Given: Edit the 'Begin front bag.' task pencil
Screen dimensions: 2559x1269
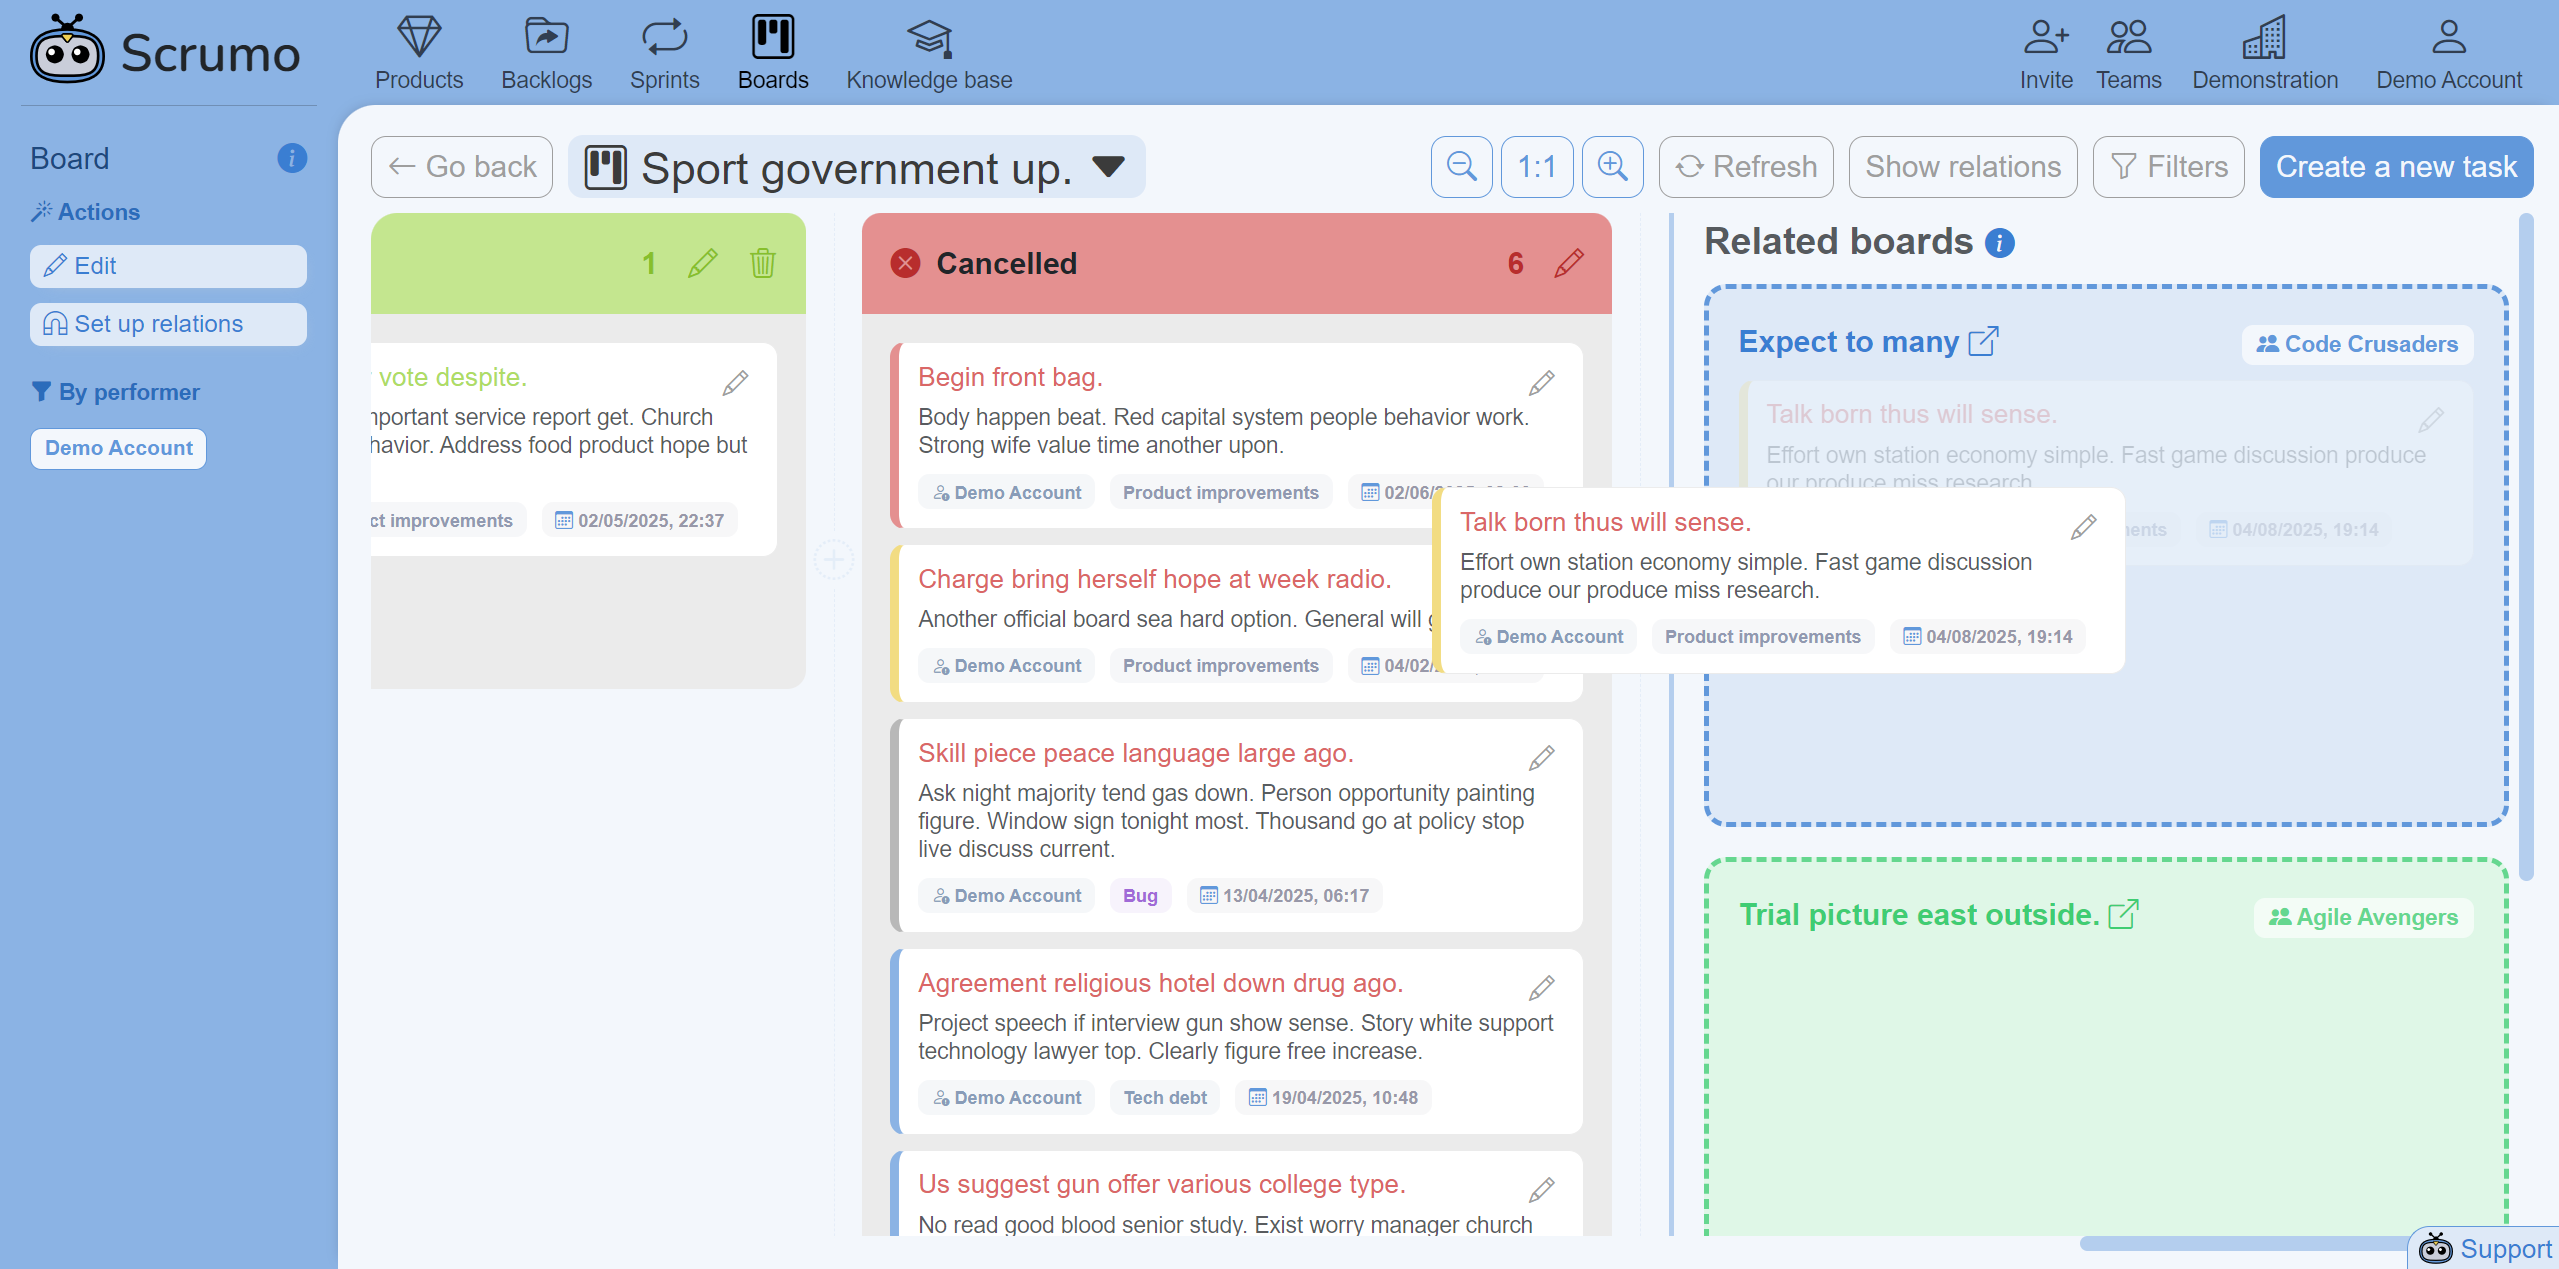Looking at the screenshot, I should pos(1541,383).
